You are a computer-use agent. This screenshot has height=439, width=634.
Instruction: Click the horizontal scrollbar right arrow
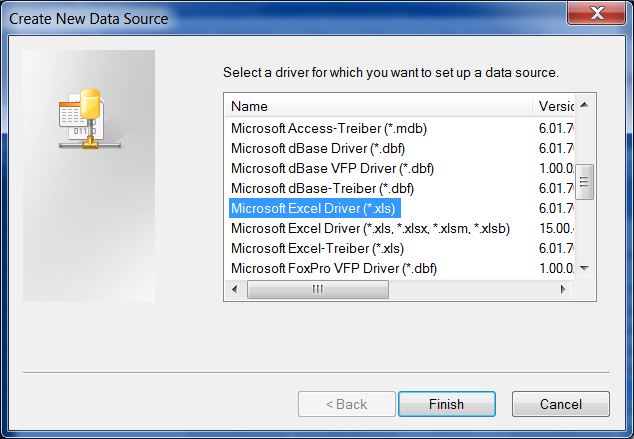click(x=563, y=289)
